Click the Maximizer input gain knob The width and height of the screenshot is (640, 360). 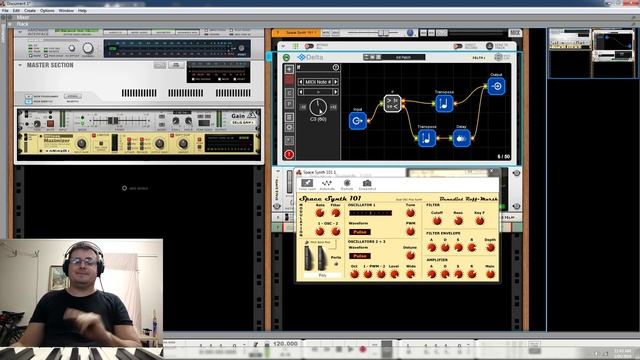pyautogui.click(x=81, y=143)
